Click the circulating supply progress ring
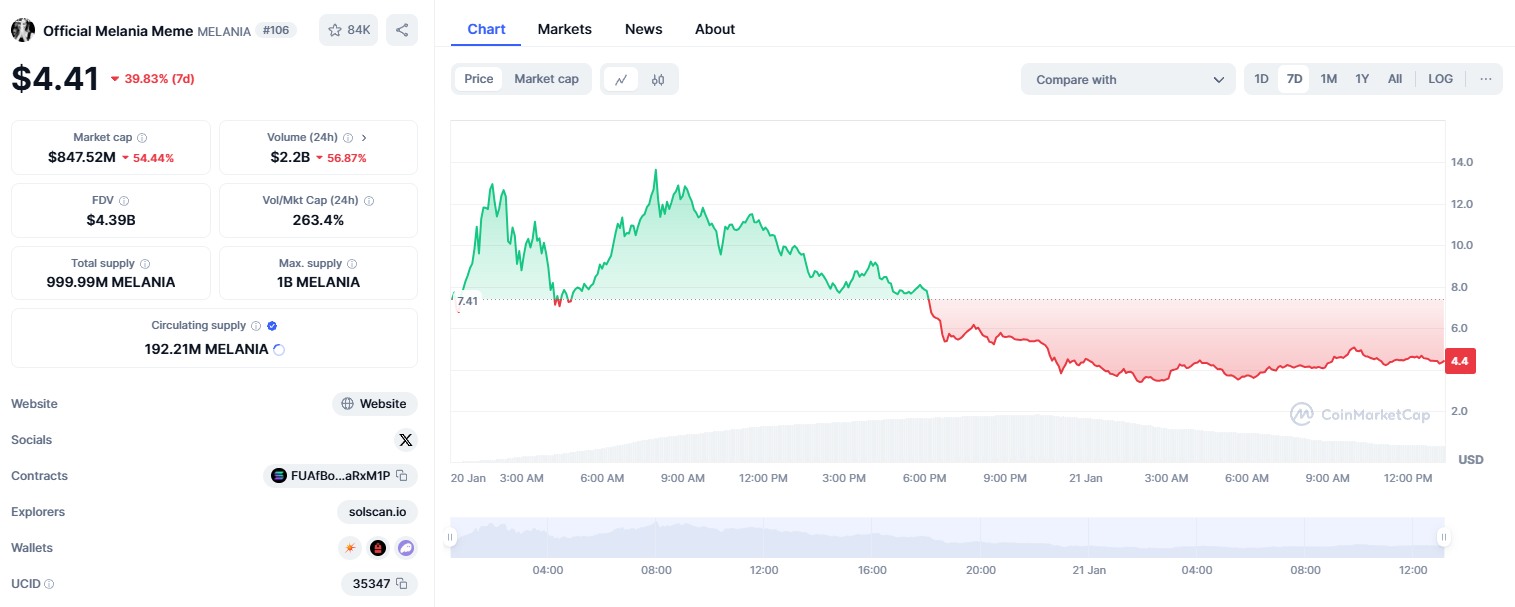 [x=279, y=349]
